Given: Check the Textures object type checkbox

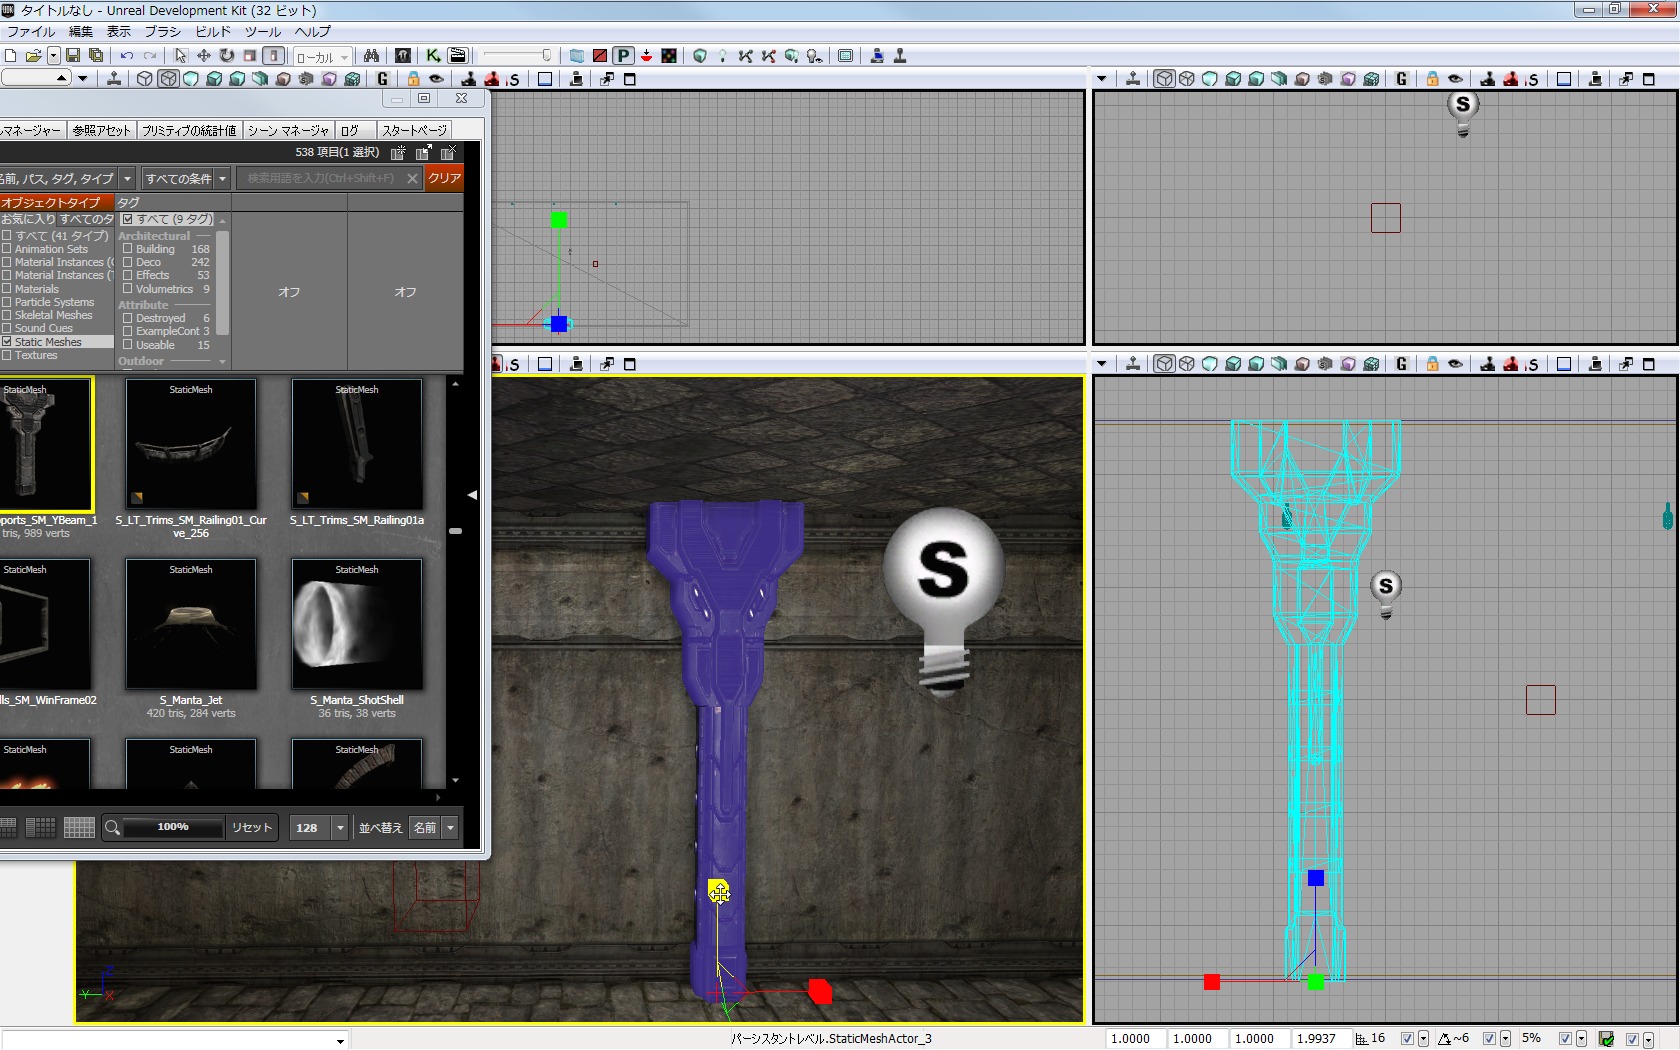Looking at the screenshot, I should (x=7, y=355).
